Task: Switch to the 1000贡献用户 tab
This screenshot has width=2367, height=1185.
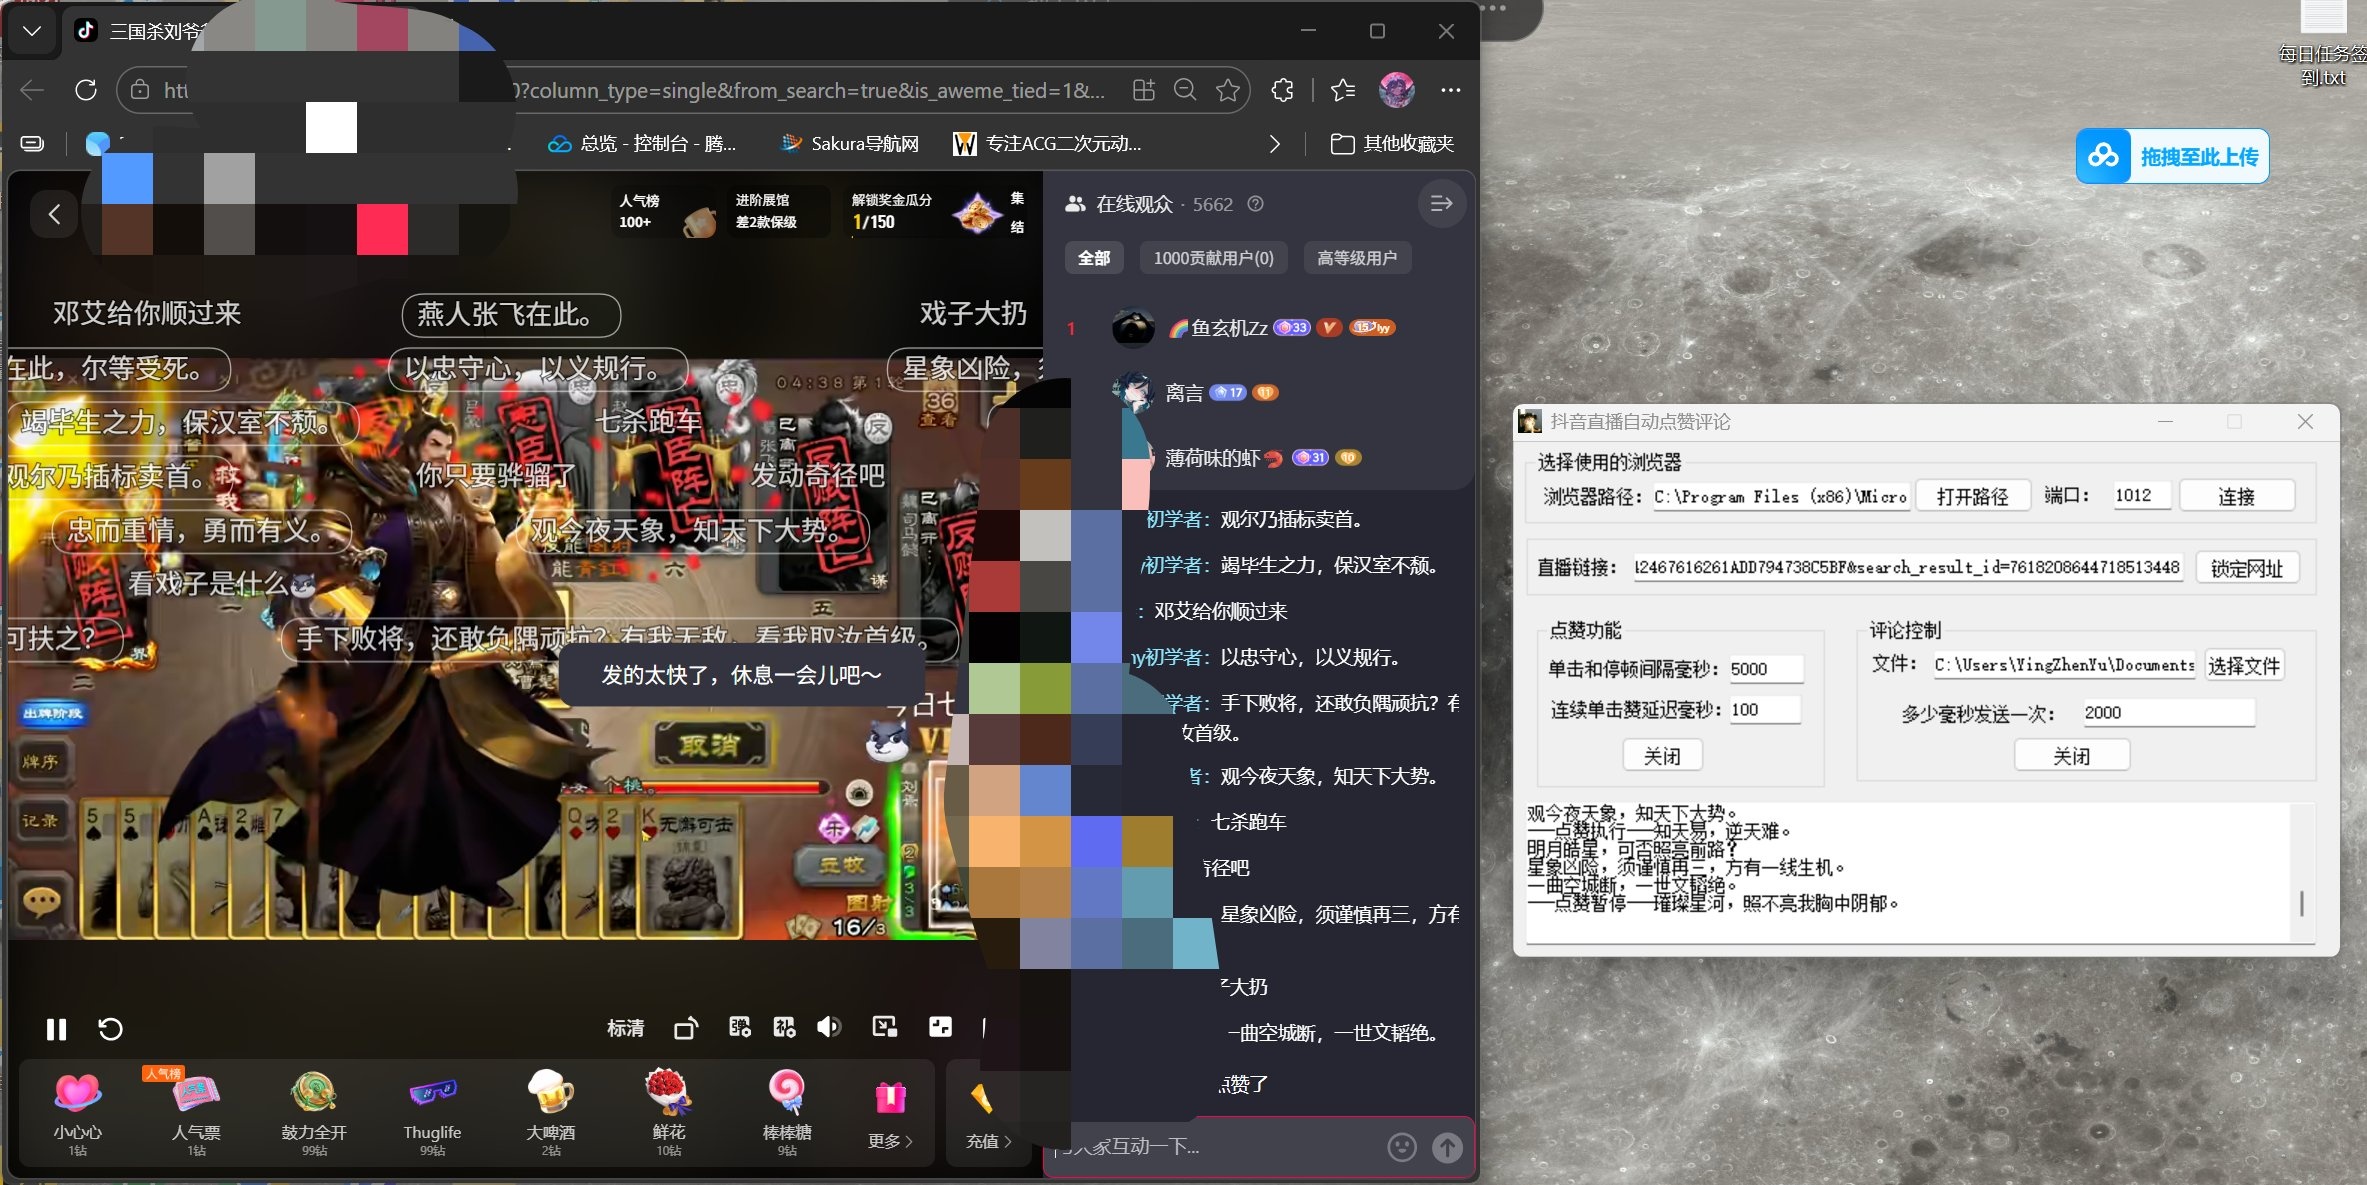Action: click(1213, 257)
